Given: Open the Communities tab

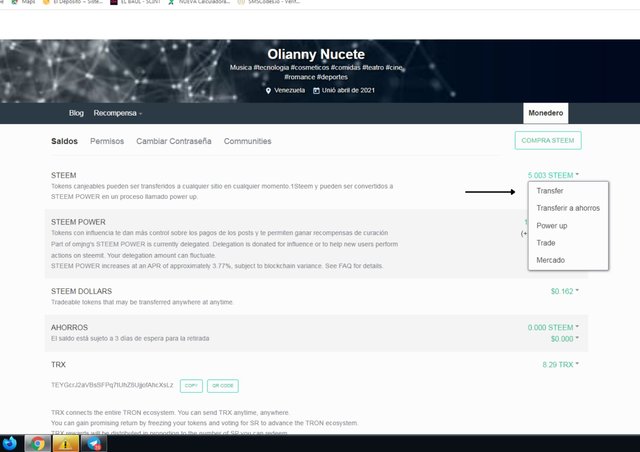Looking at the screenshot, I should point(247,141).
